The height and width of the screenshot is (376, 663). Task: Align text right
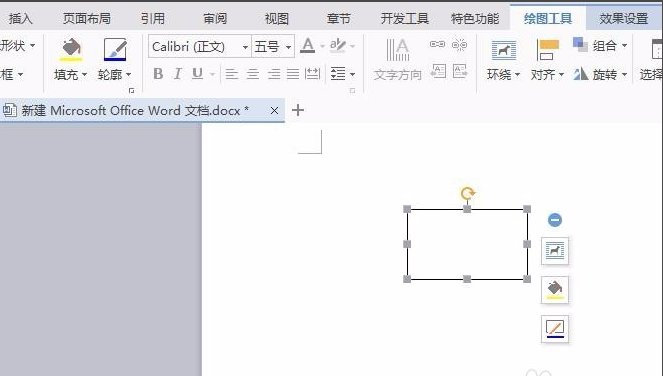coord(274,74)
